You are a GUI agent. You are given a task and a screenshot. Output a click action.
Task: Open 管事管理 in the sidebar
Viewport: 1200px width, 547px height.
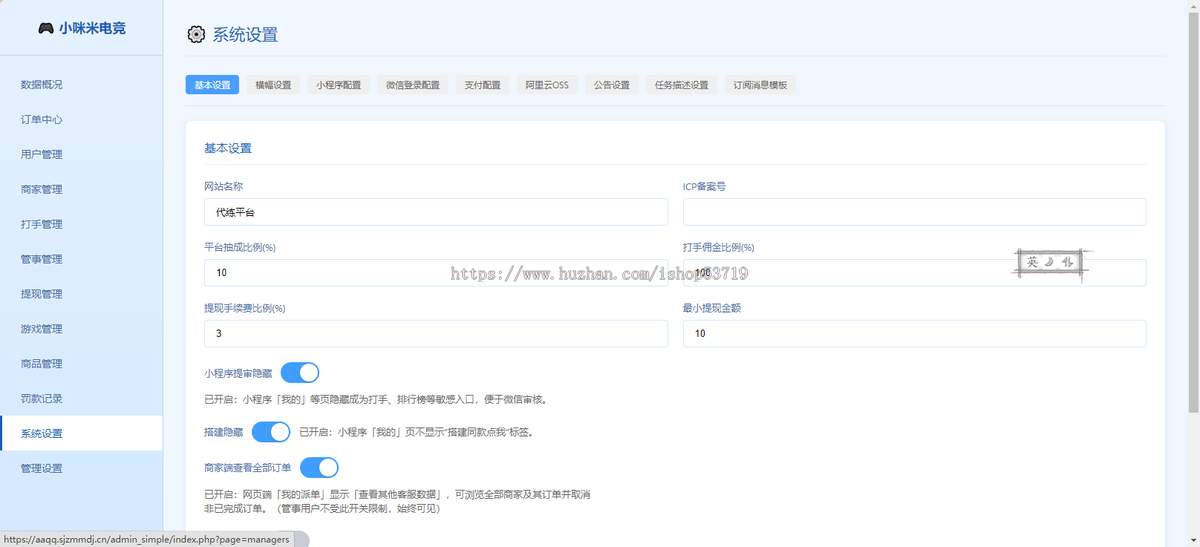[81, 259]
